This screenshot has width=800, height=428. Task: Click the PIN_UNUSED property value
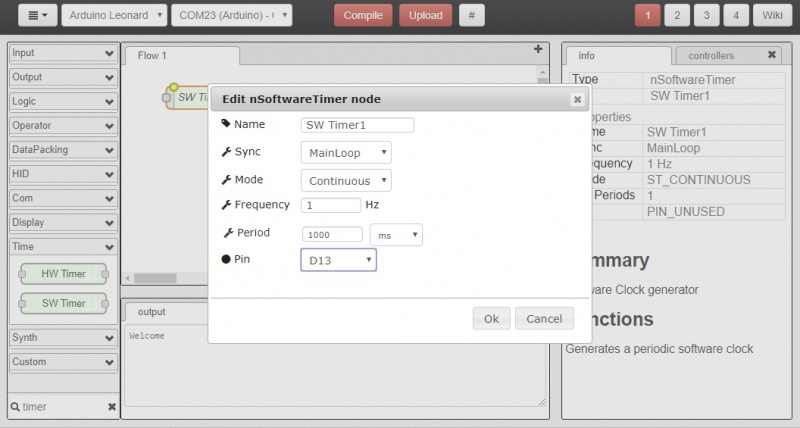685,212
